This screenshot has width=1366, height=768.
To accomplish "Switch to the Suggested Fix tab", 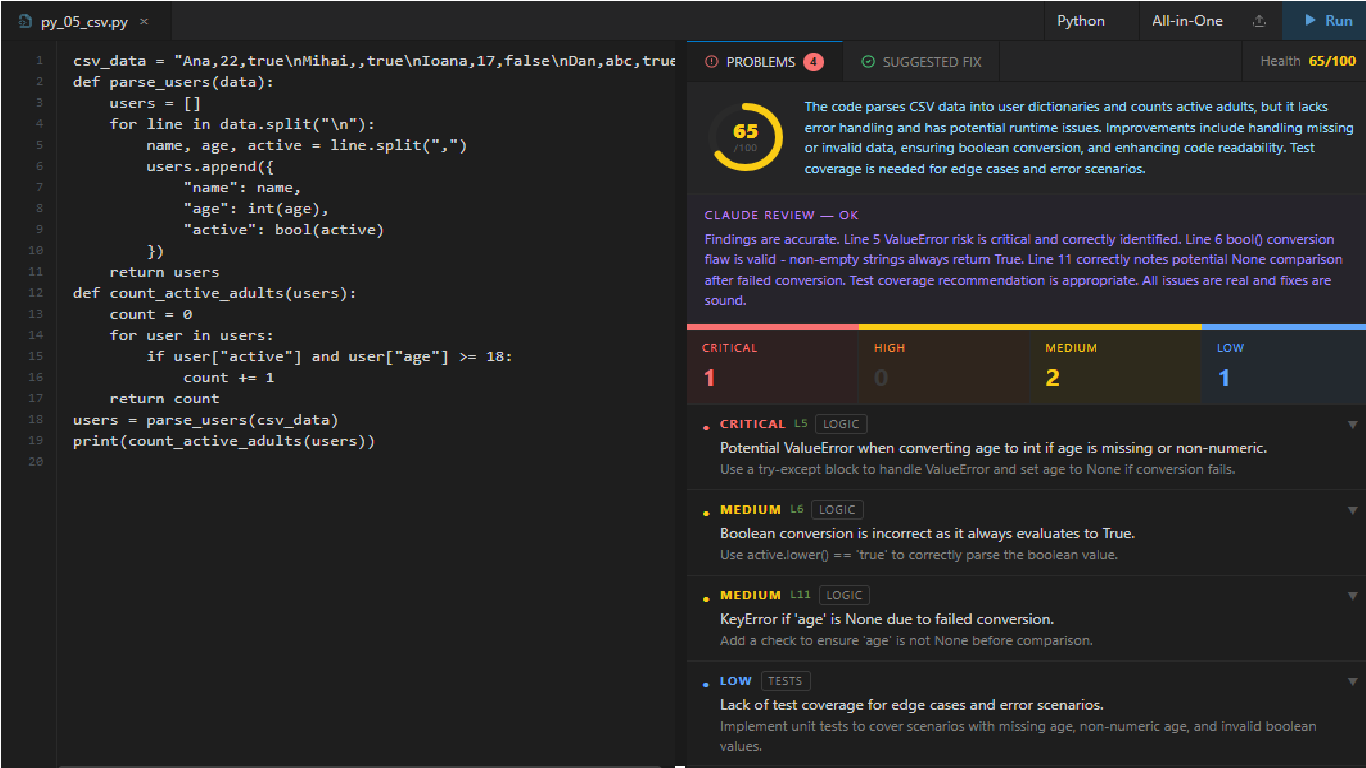I will coord(920,62).
